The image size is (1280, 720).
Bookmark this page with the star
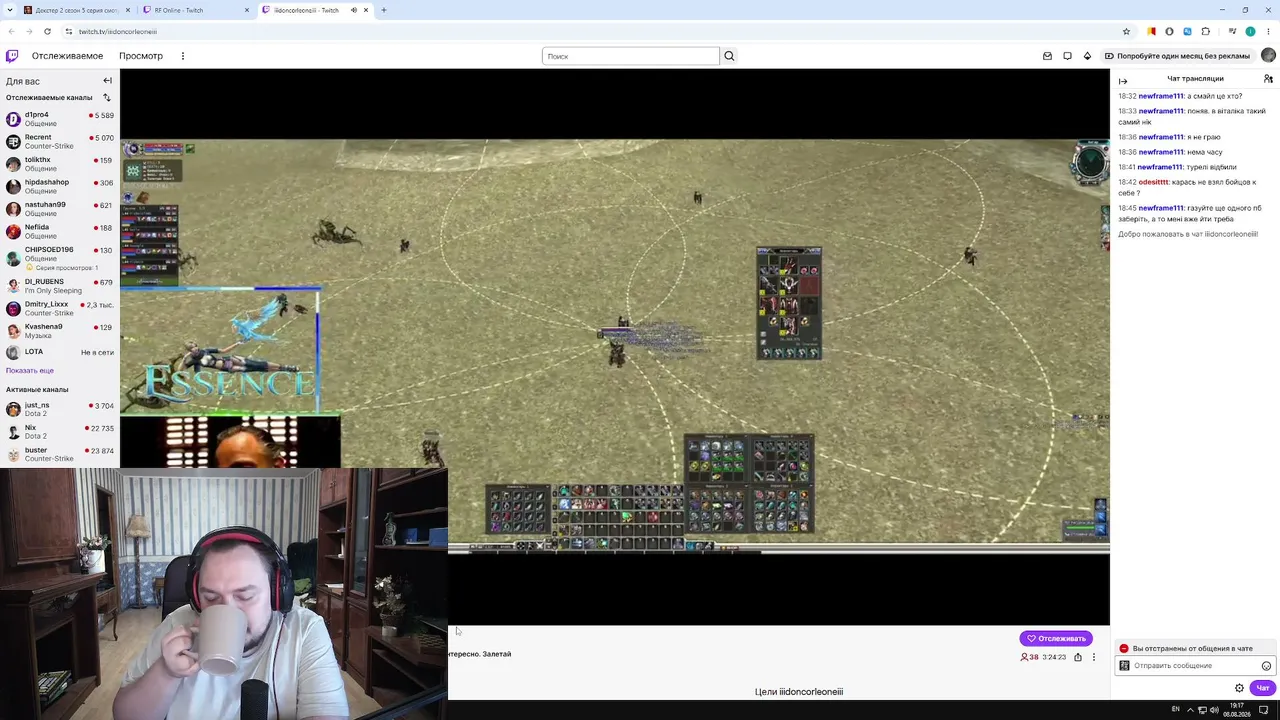[x=1126, y=31]
